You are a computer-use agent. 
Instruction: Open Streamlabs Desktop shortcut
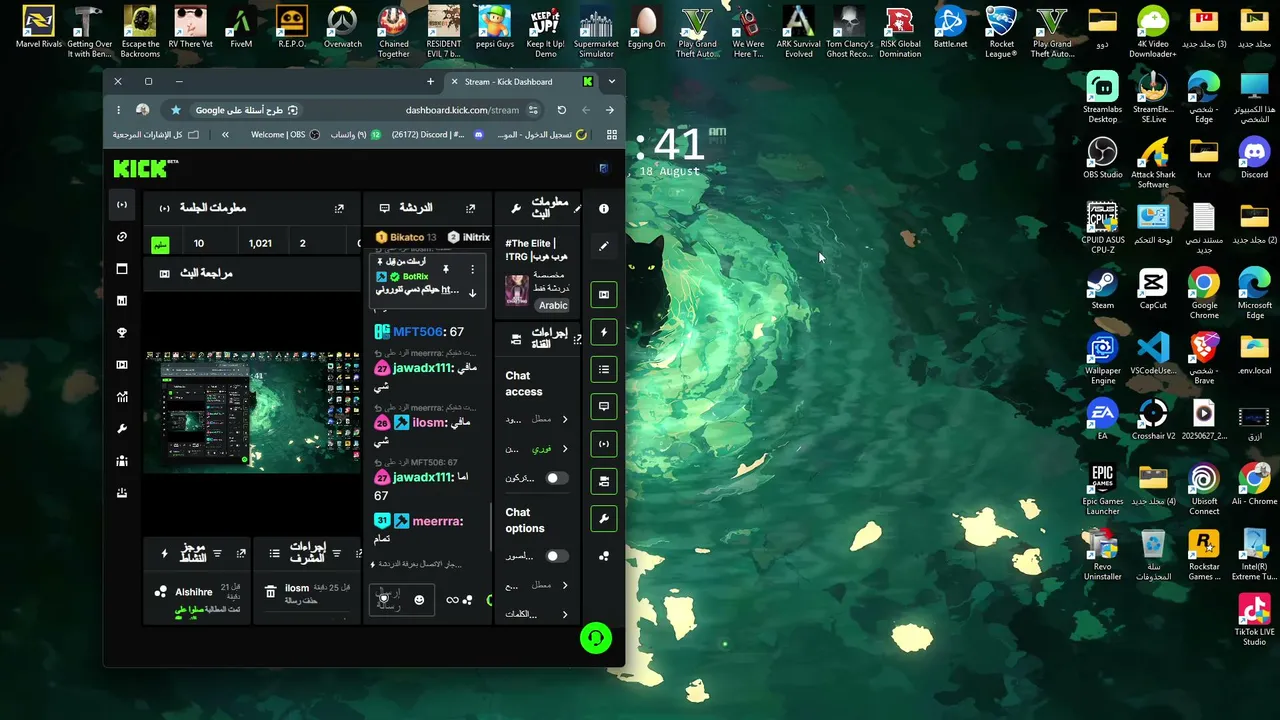(1102, 98)
